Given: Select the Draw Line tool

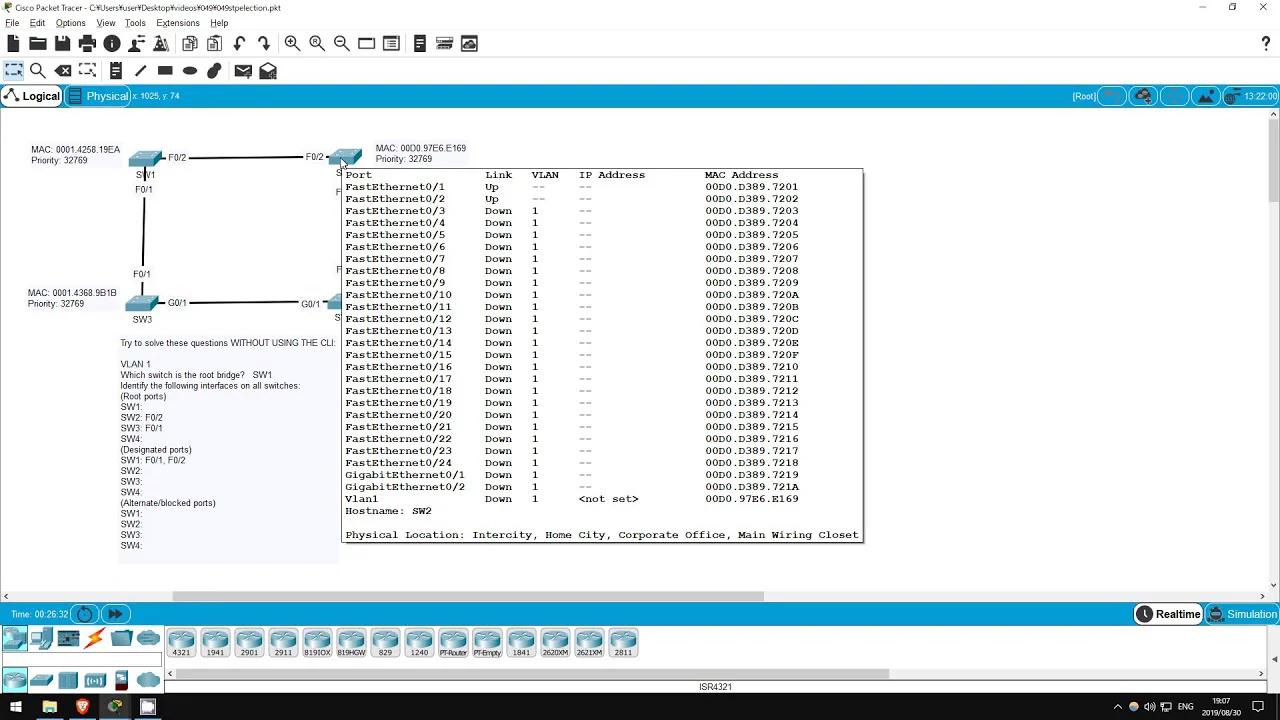Looking at the screenshot, I should [x=139, y=70].
